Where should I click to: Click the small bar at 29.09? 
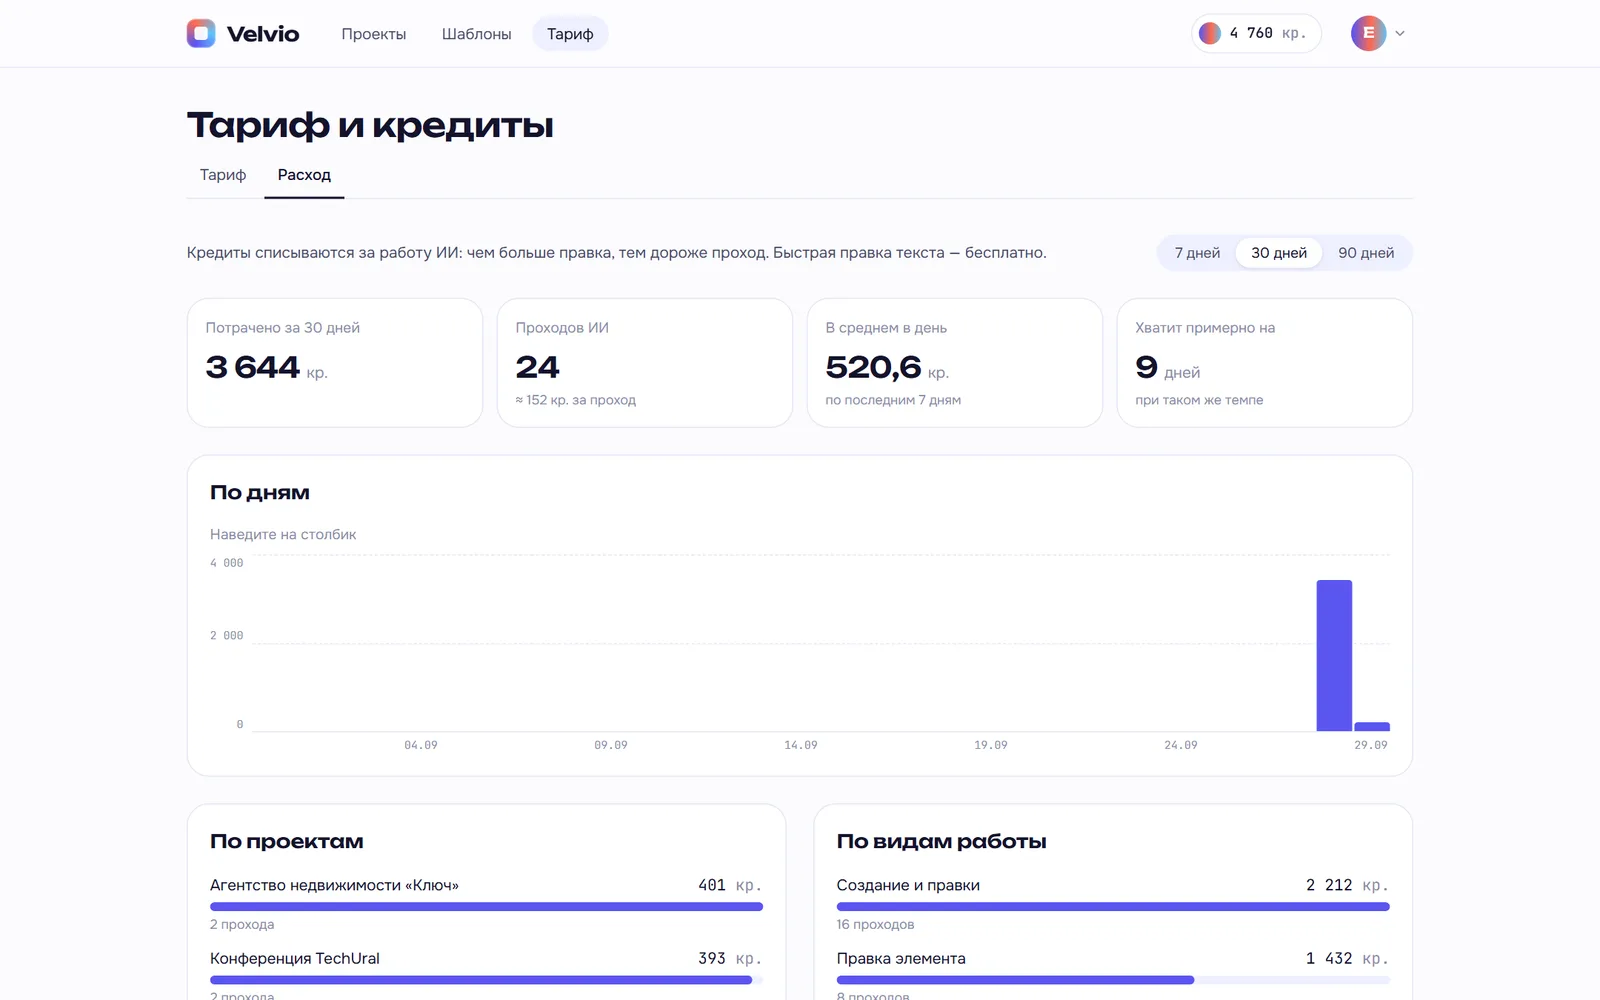click(1372, 727)
